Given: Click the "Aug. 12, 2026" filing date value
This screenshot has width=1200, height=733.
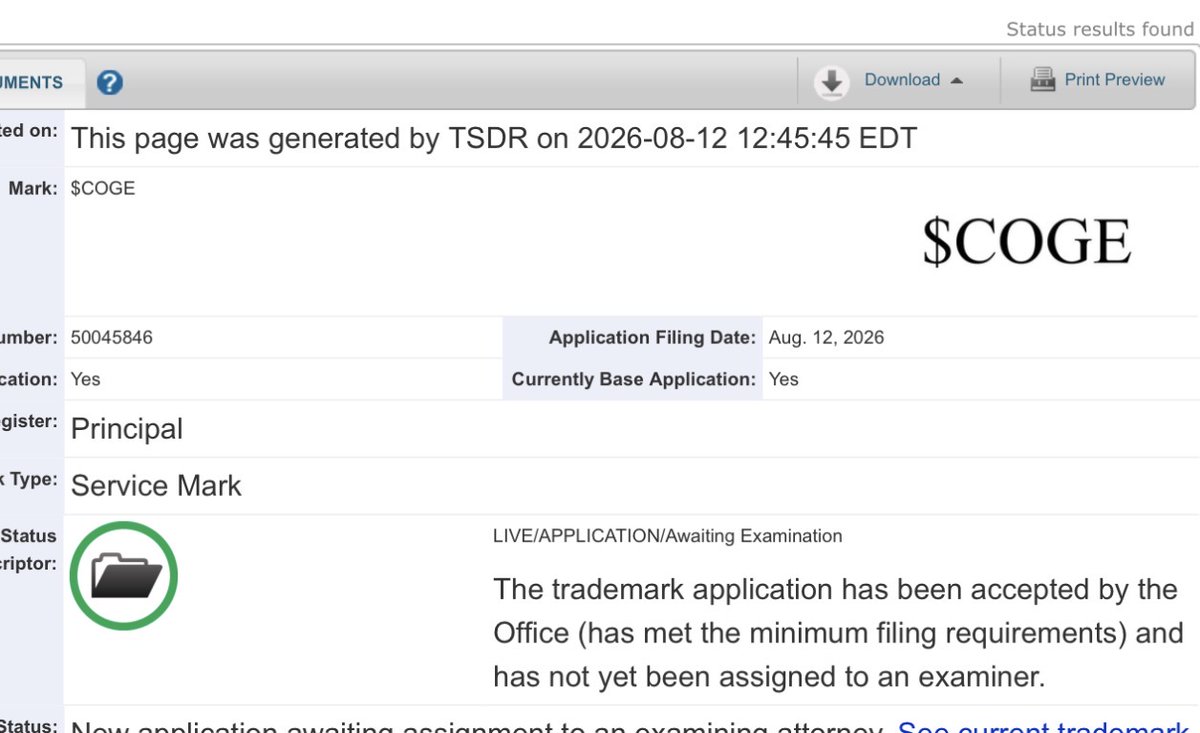Looking at the screenshot, I should click(x=826, y=338).
